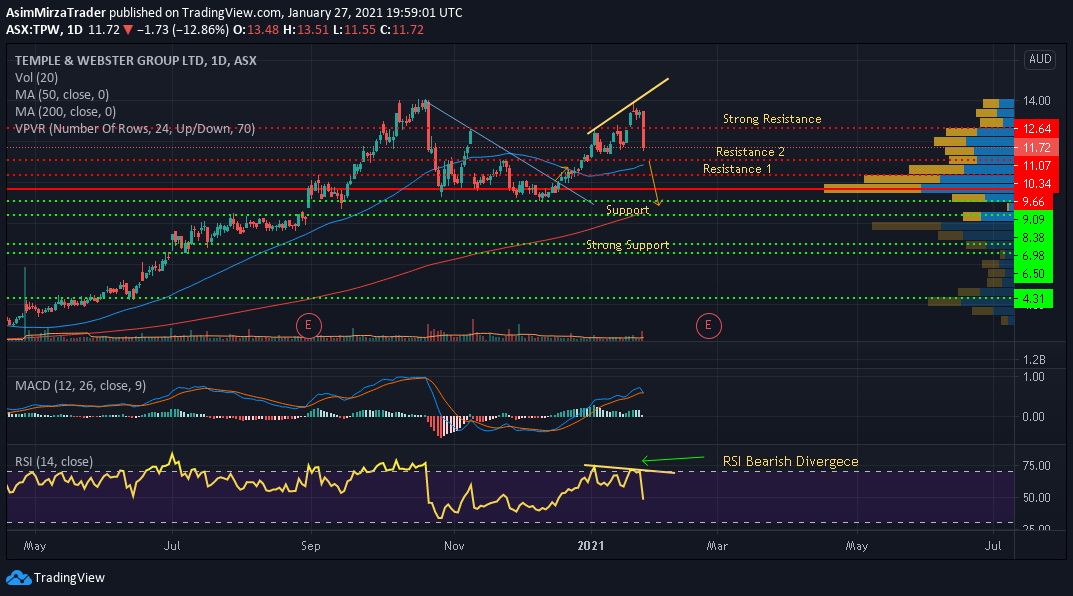Click the Sep label on time axis
Image resolution: width=1073 pixels, height=596 pixels.
pyautogui.click(x=311, y=545)
